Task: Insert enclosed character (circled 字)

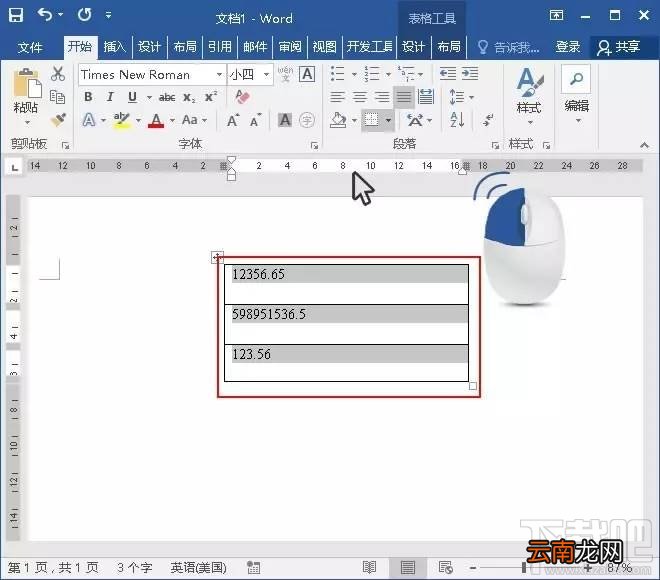Action: coord(307,120)
